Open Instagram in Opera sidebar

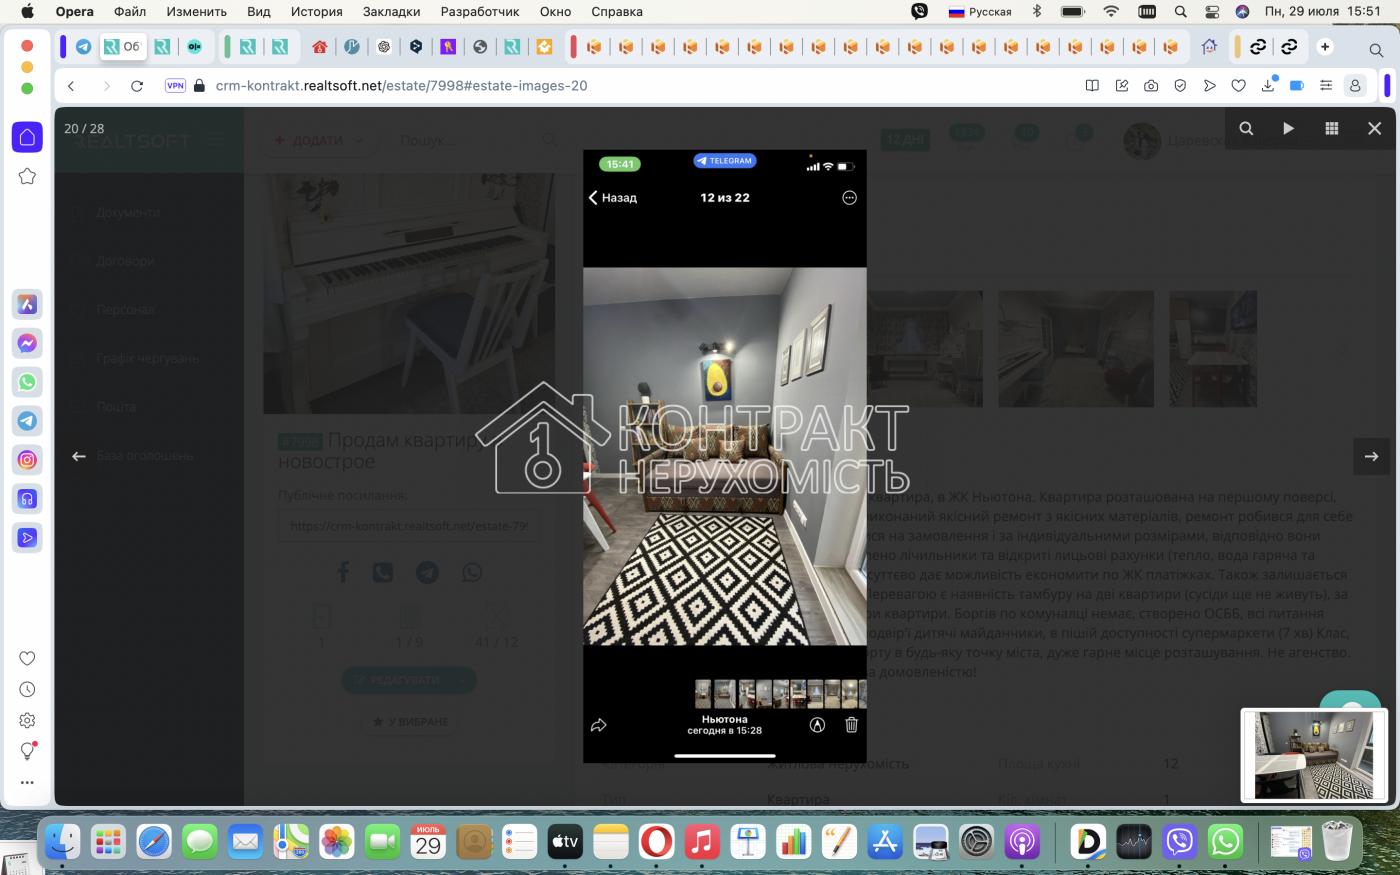pyautogui.click(x=27, y=460)
